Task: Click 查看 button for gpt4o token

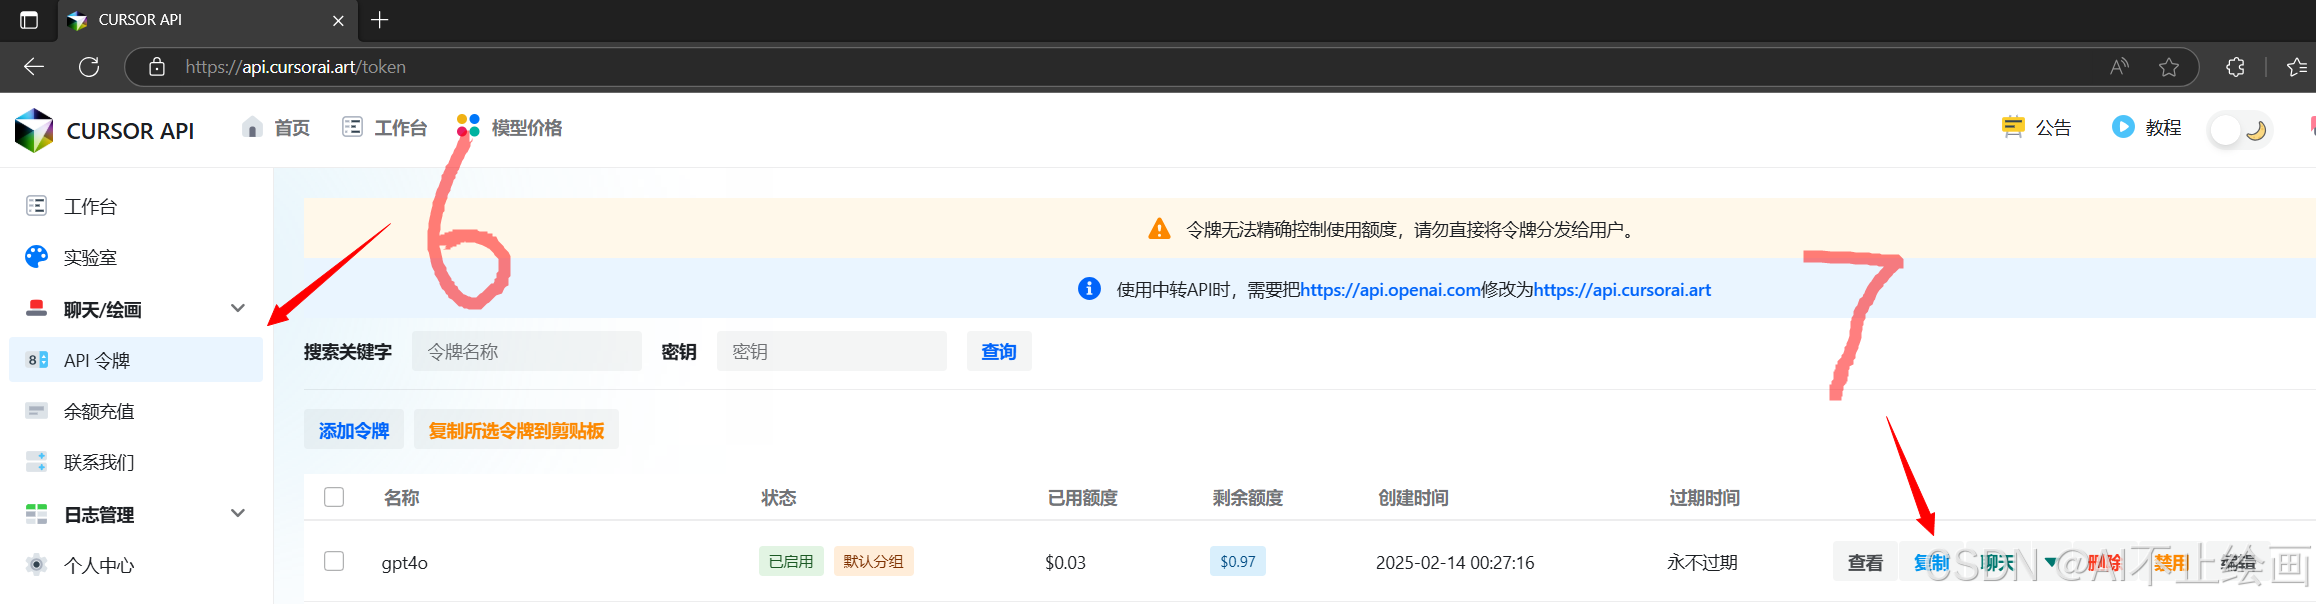Action: coord(1865,563)
